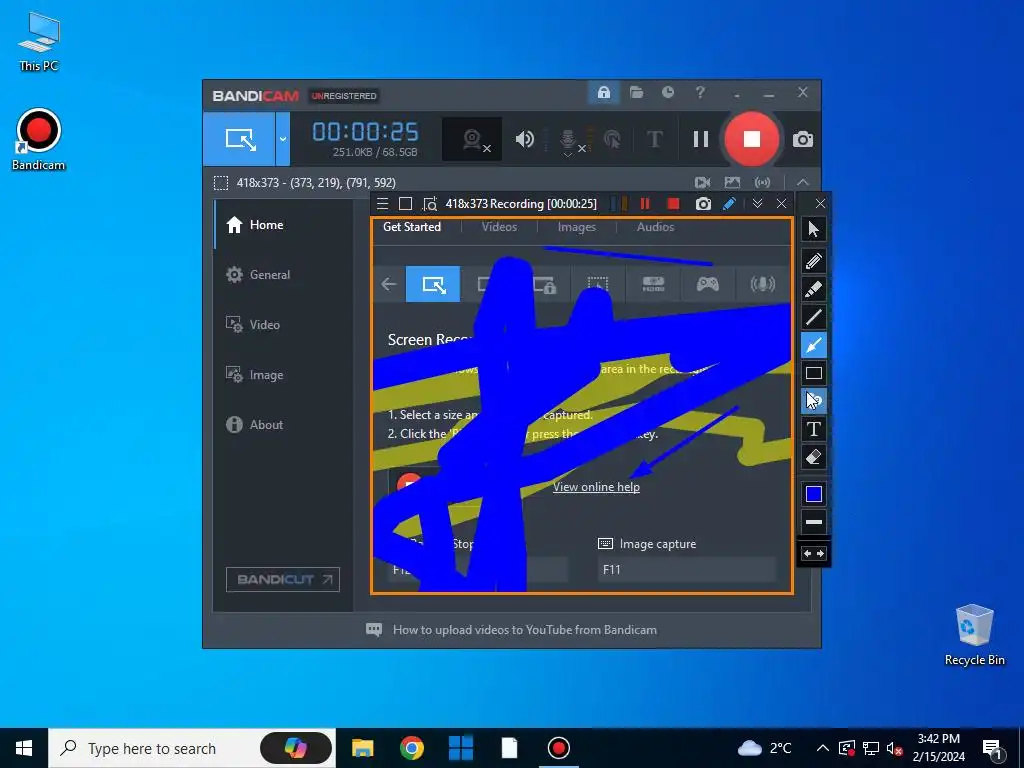
Task: Select the audio-only recording mode icon
Action: click(x=762, y=284)
